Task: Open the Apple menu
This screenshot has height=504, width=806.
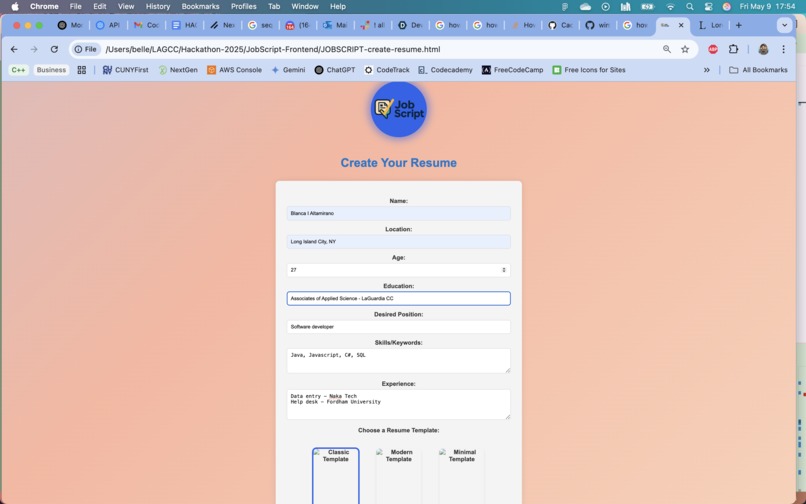Action: tap(15, 7)
